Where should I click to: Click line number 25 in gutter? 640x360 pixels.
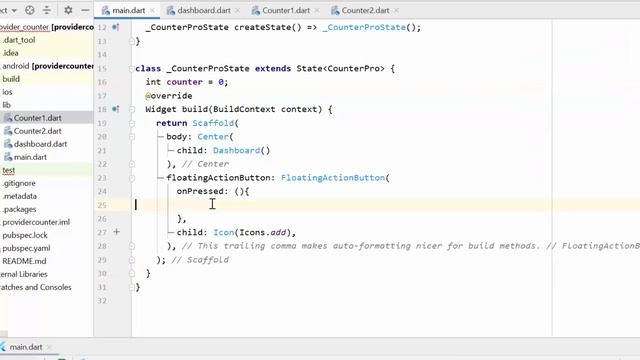[x=102, y=205]
